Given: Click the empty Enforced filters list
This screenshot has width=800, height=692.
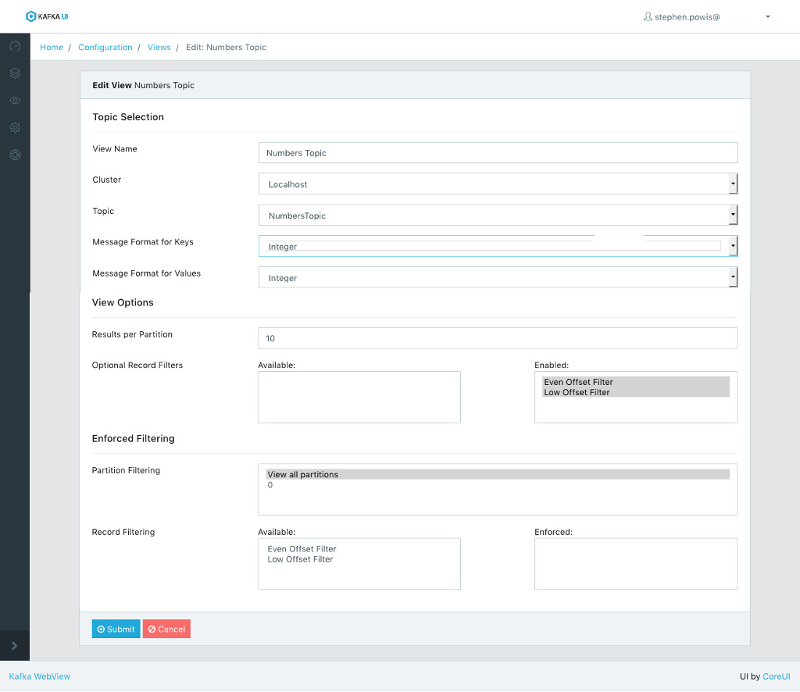Looking at the screenshot, I should point(635,564).
